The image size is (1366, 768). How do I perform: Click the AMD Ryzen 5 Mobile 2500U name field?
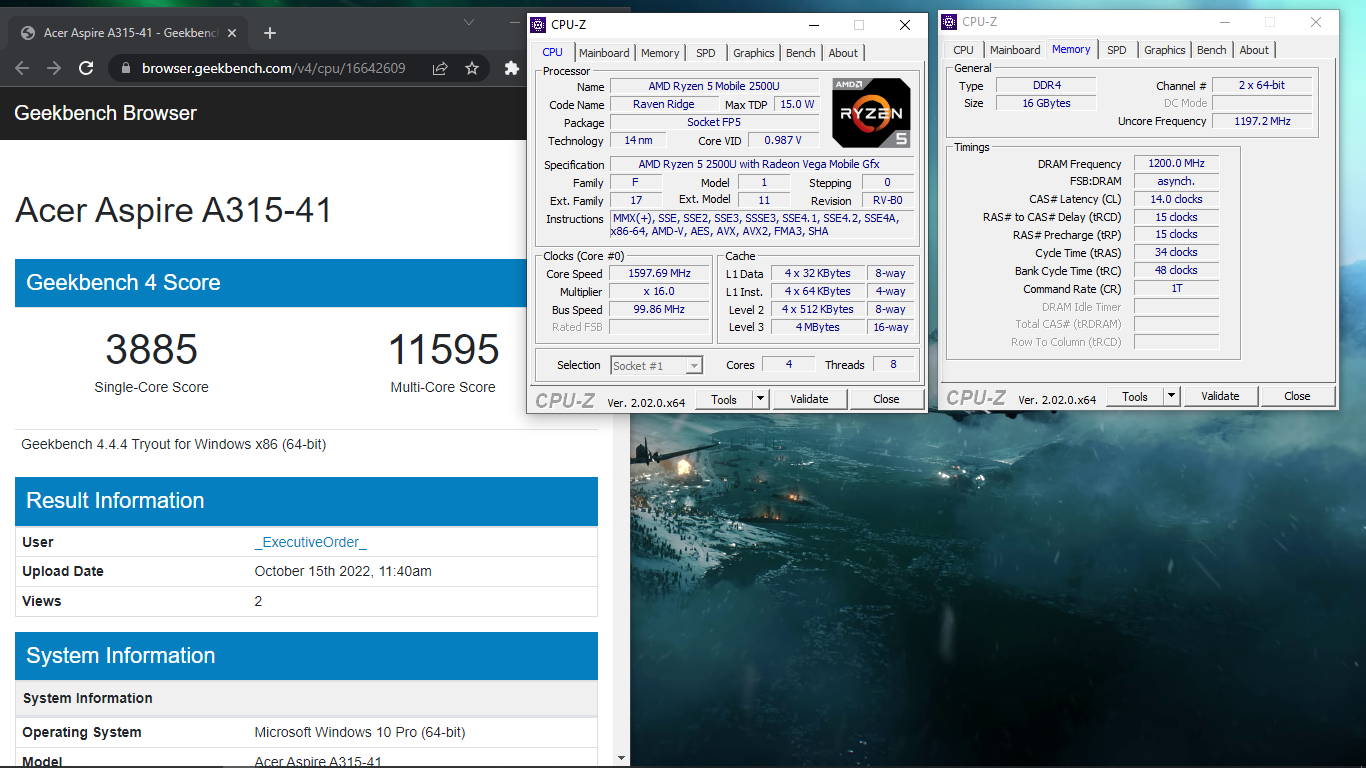point(715,87)
